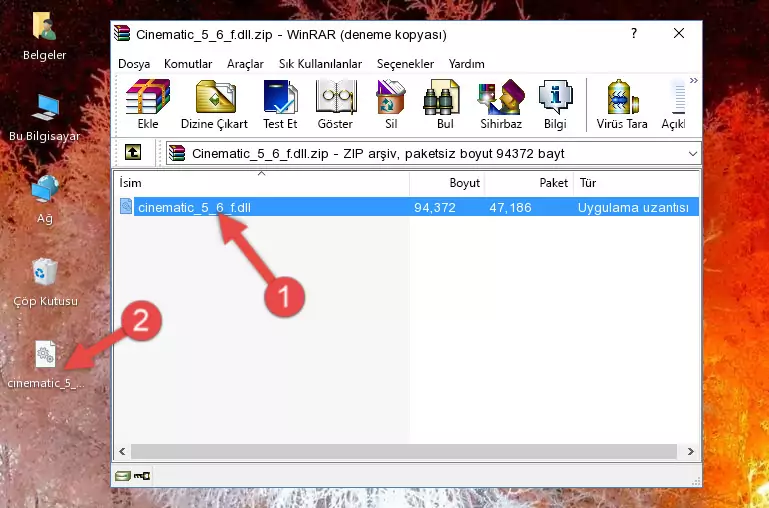Expand hidden toolbar buttons chevron
The height and width of the screenshot is (508, 769).
pos(693,81)
